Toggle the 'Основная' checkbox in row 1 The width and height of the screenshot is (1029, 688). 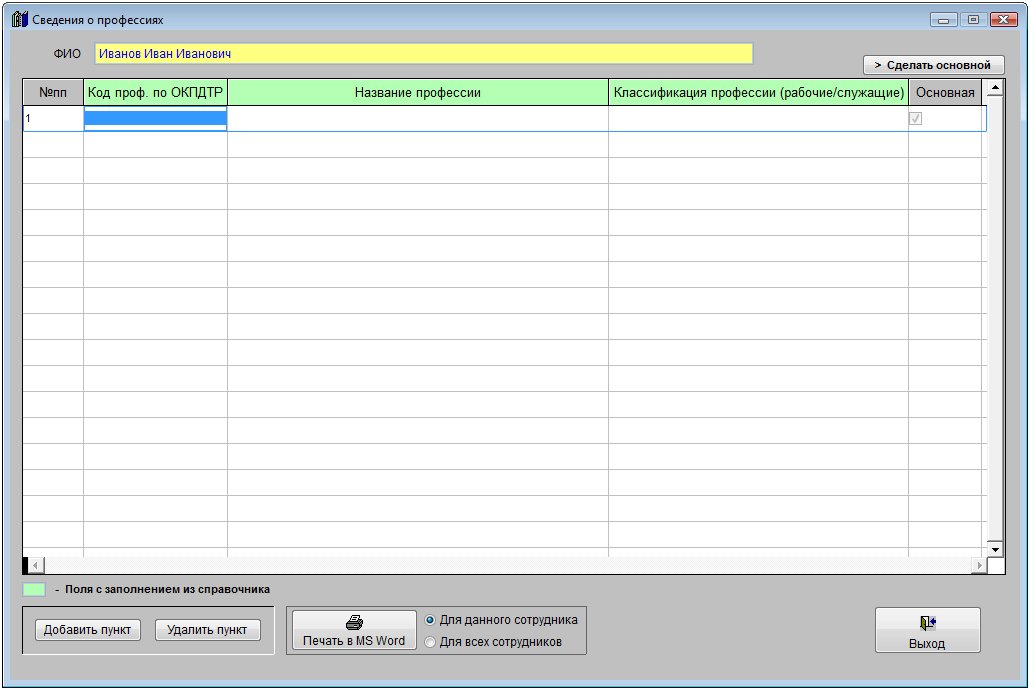click(915, 118)
